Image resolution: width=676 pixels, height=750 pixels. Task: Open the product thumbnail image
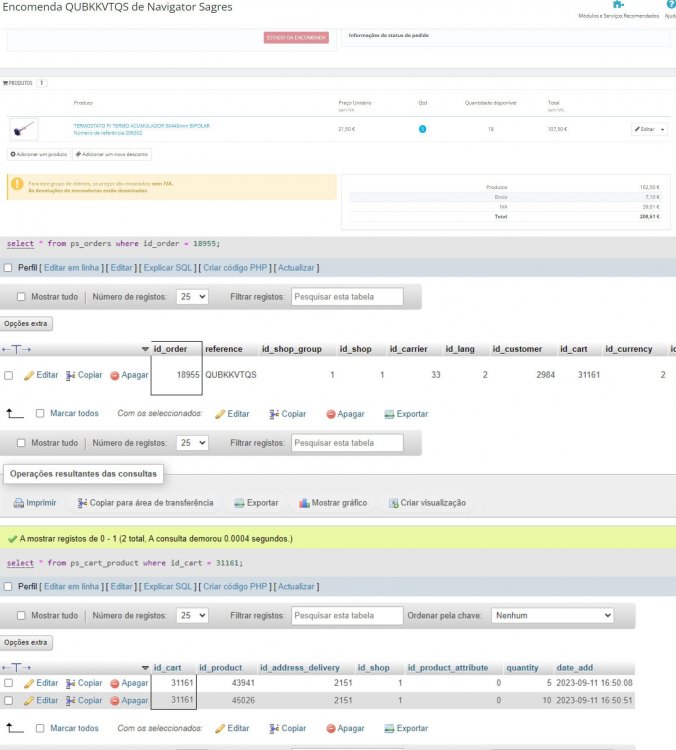pos(24,129)
